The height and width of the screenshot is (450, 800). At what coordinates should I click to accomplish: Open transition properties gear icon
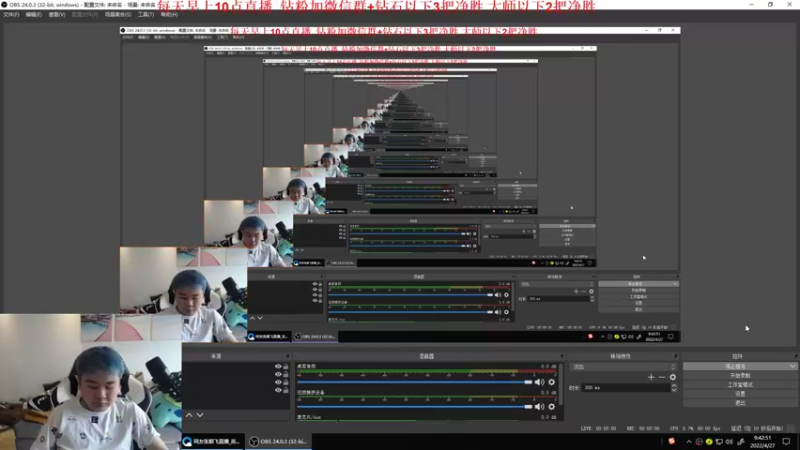coord(673,377)
